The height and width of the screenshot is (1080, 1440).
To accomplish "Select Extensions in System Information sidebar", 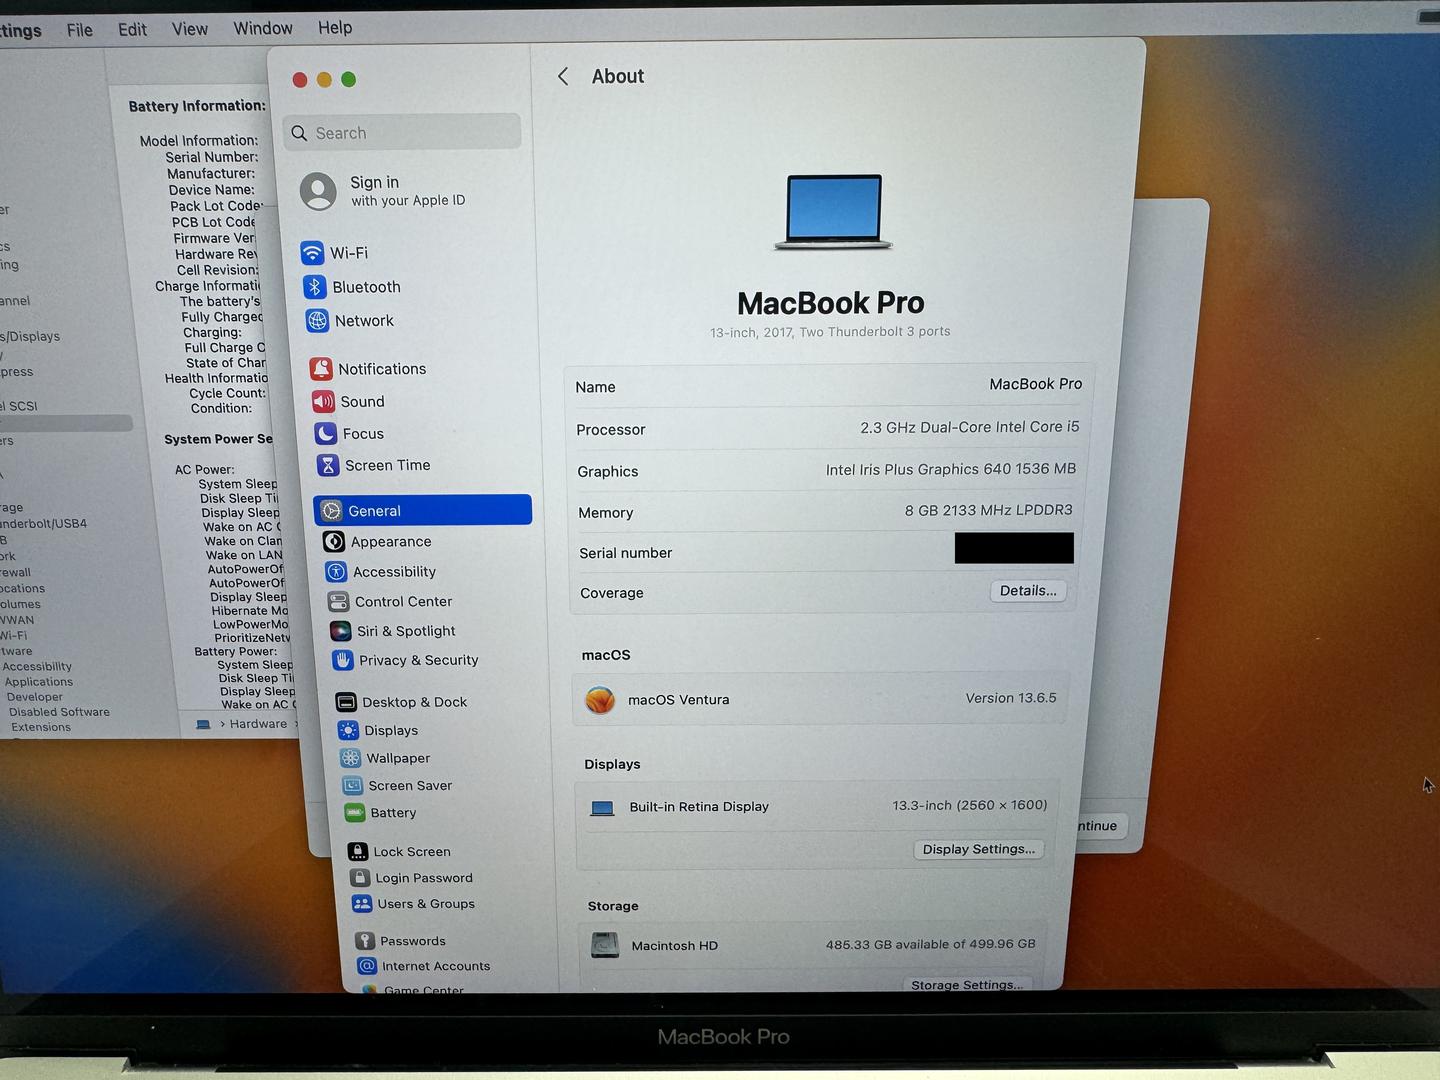I will pyautogui.click(x=41, y=727).
